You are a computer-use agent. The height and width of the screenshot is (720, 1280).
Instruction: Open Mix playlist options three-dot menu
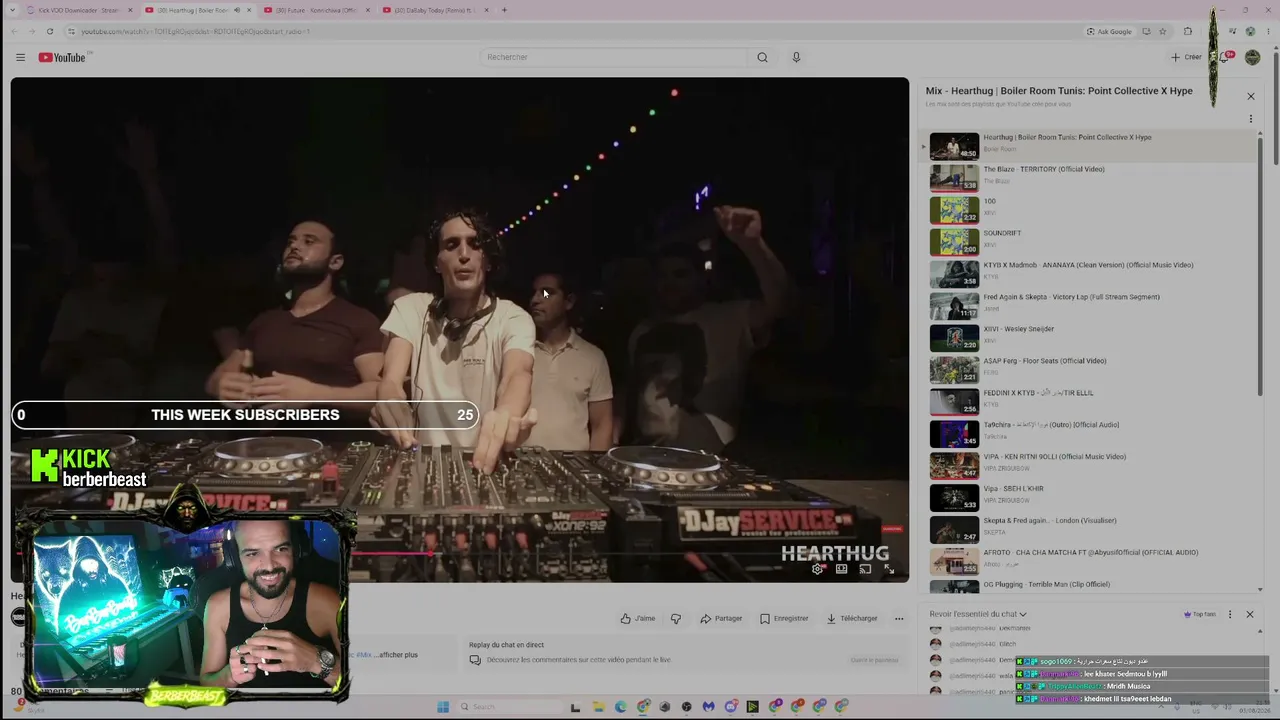(1250, 119)
